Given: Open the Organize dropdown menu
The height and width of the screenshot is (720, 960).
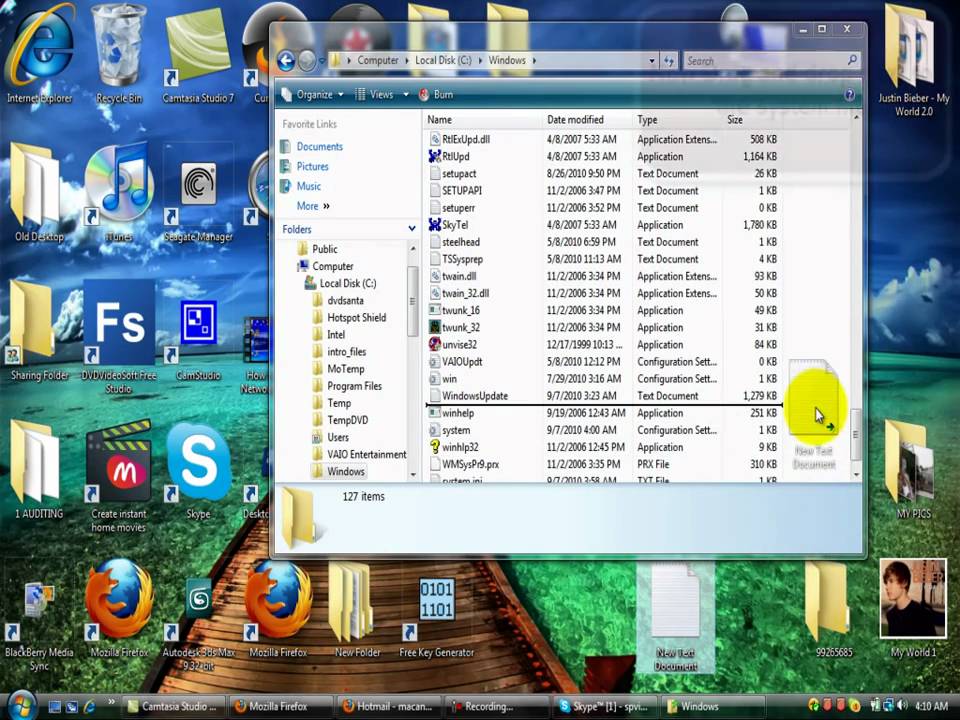Looking at the screenshot, I should click(x=313, y=95).
